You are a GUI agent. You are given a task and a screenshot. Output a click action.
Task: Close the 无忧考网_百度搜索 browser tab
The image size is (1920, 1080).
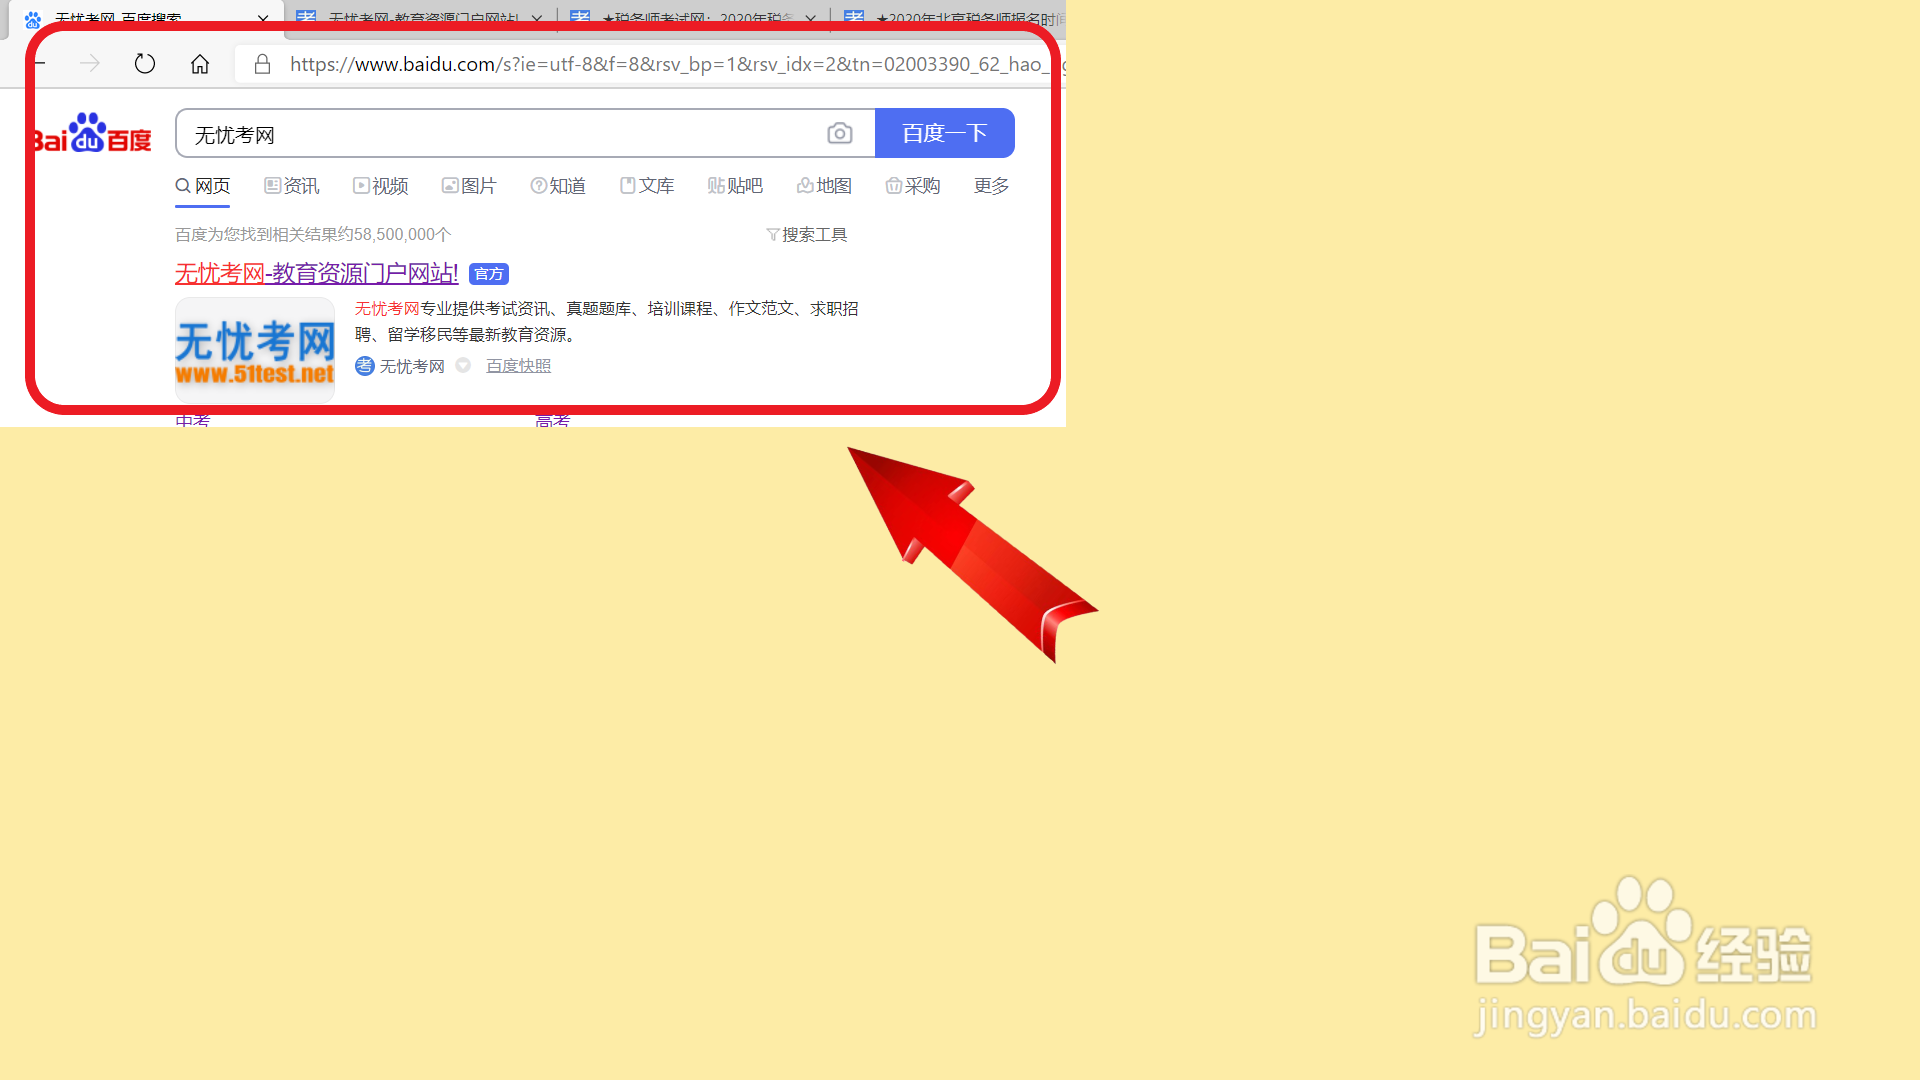coord(263,18)
